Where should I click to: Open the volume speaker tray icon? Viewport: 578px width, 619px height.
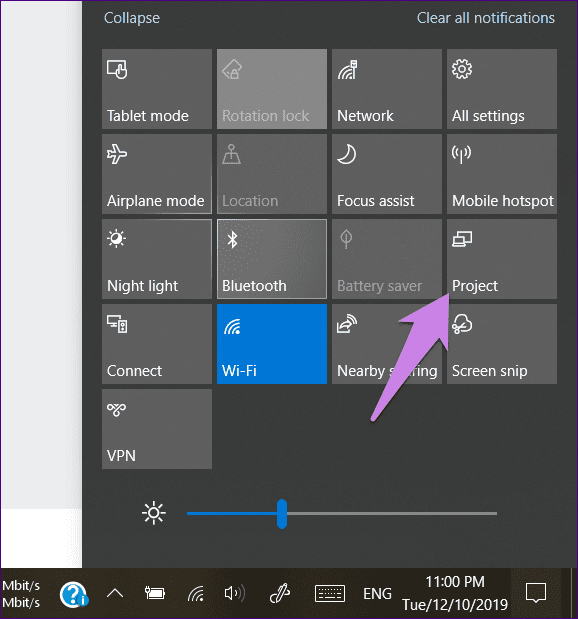pyautogui.click(x=235, y=593)
